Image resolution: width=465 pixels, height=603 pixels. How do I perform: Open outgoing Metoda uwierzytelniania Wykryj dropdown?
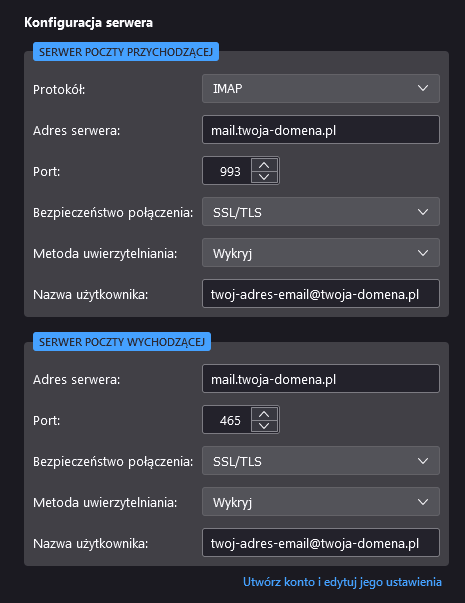321,502
